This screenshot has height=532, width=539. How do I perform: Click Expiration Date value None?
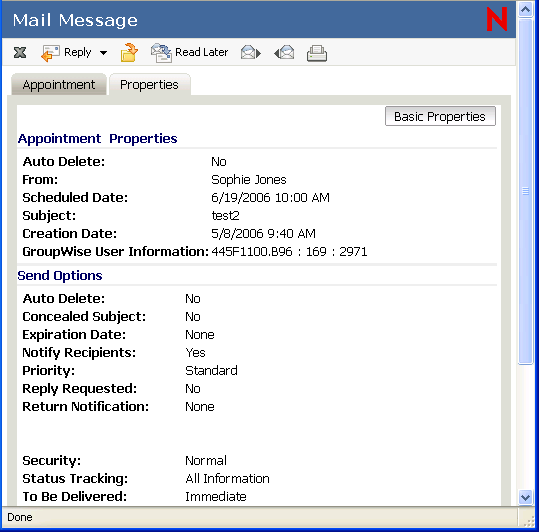coord(200,335)
